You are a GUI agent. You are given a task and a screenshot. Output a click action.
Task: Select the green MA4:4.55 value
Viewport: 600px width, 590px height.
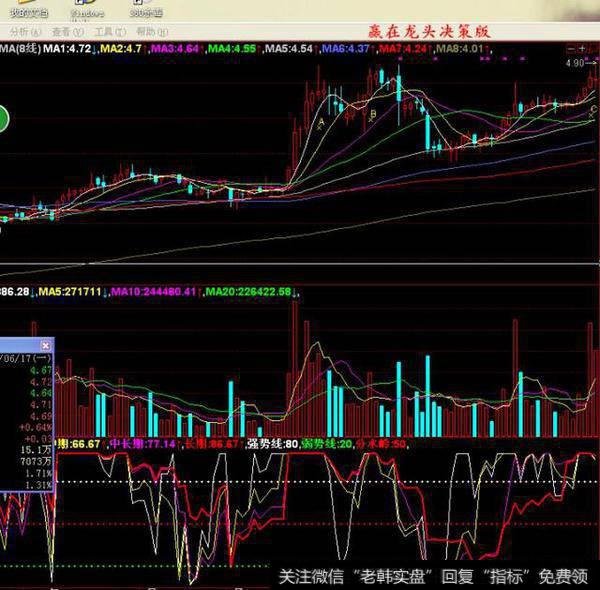tap(232, 49)
